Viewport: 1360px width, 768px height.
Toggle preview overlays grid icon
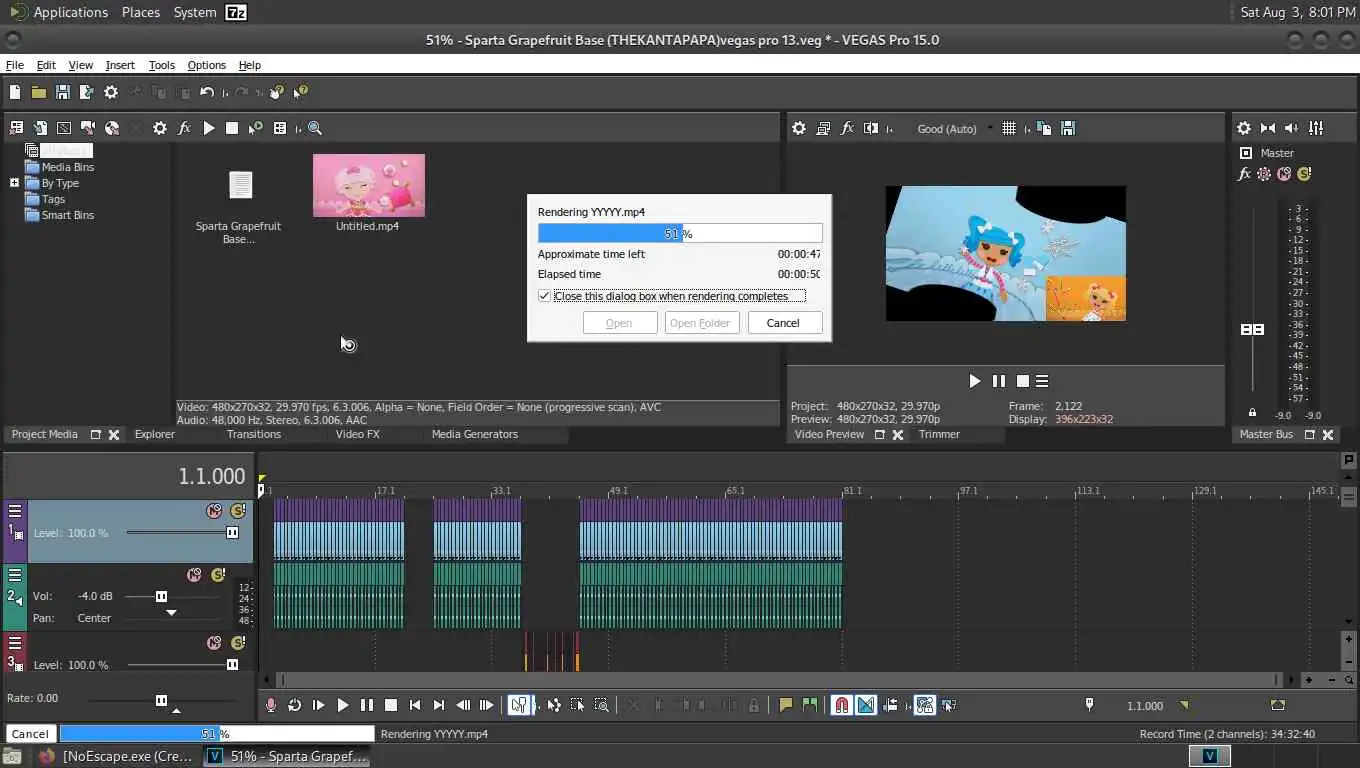click(1009, 128)
